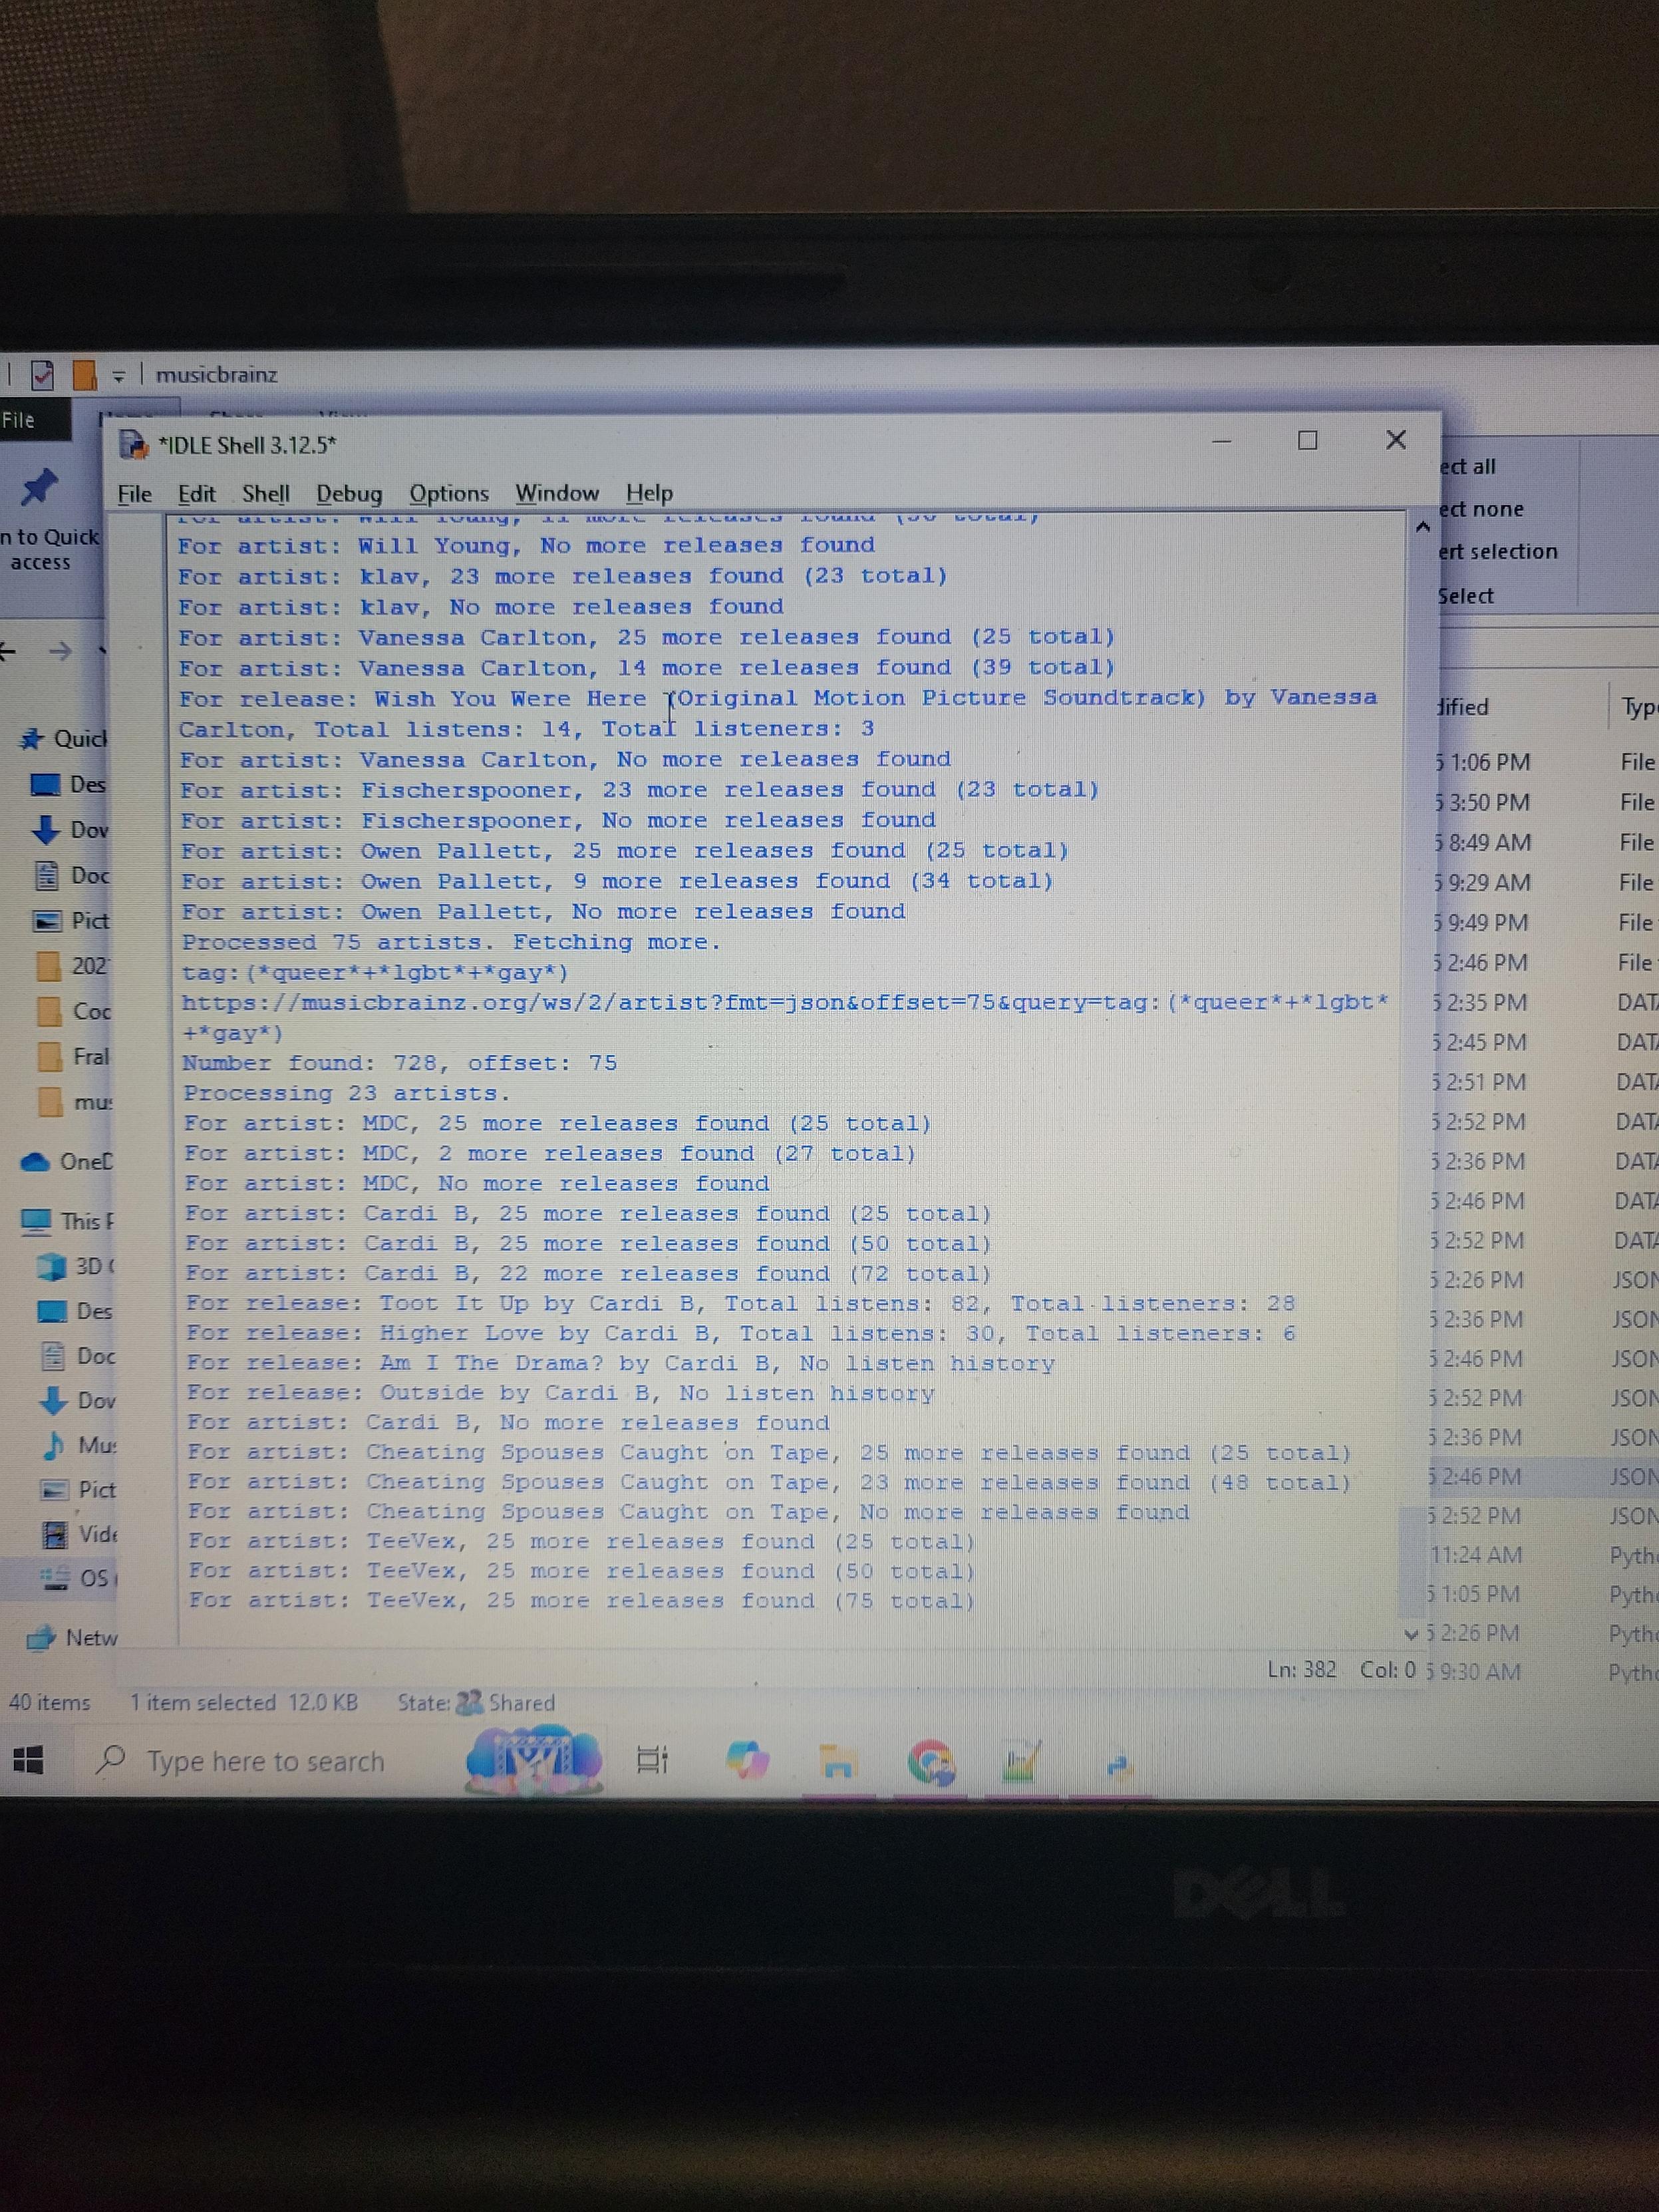Click Select none in File Explorer ribbon
The height and width of the screenshot is (2212, 1659).
coord(1481,509)
